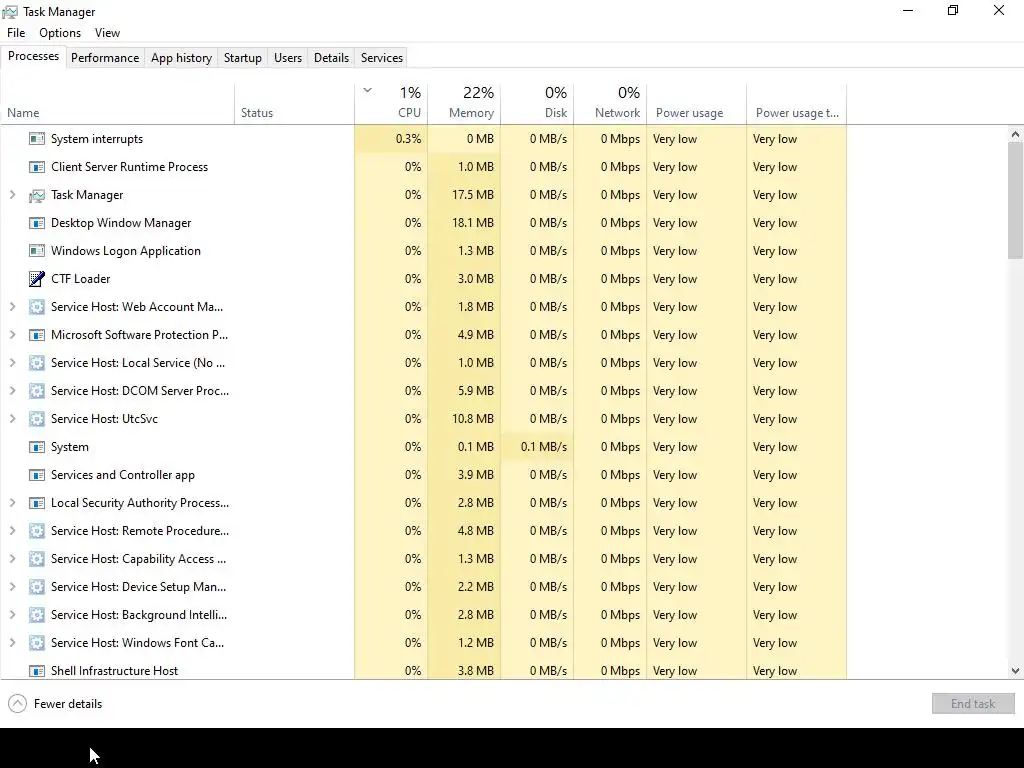Click the Task Manager title bar app icon
The image size is (1024, 768).
tap(10, 12)
